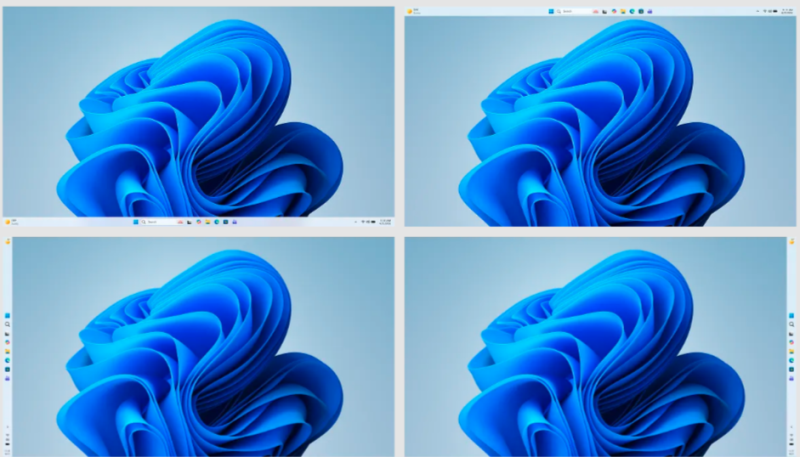Viewport: 800px width, 457px height.
Task: Open File Explorer on bottom taskbar desktop
Action: (x=208, y=222)
